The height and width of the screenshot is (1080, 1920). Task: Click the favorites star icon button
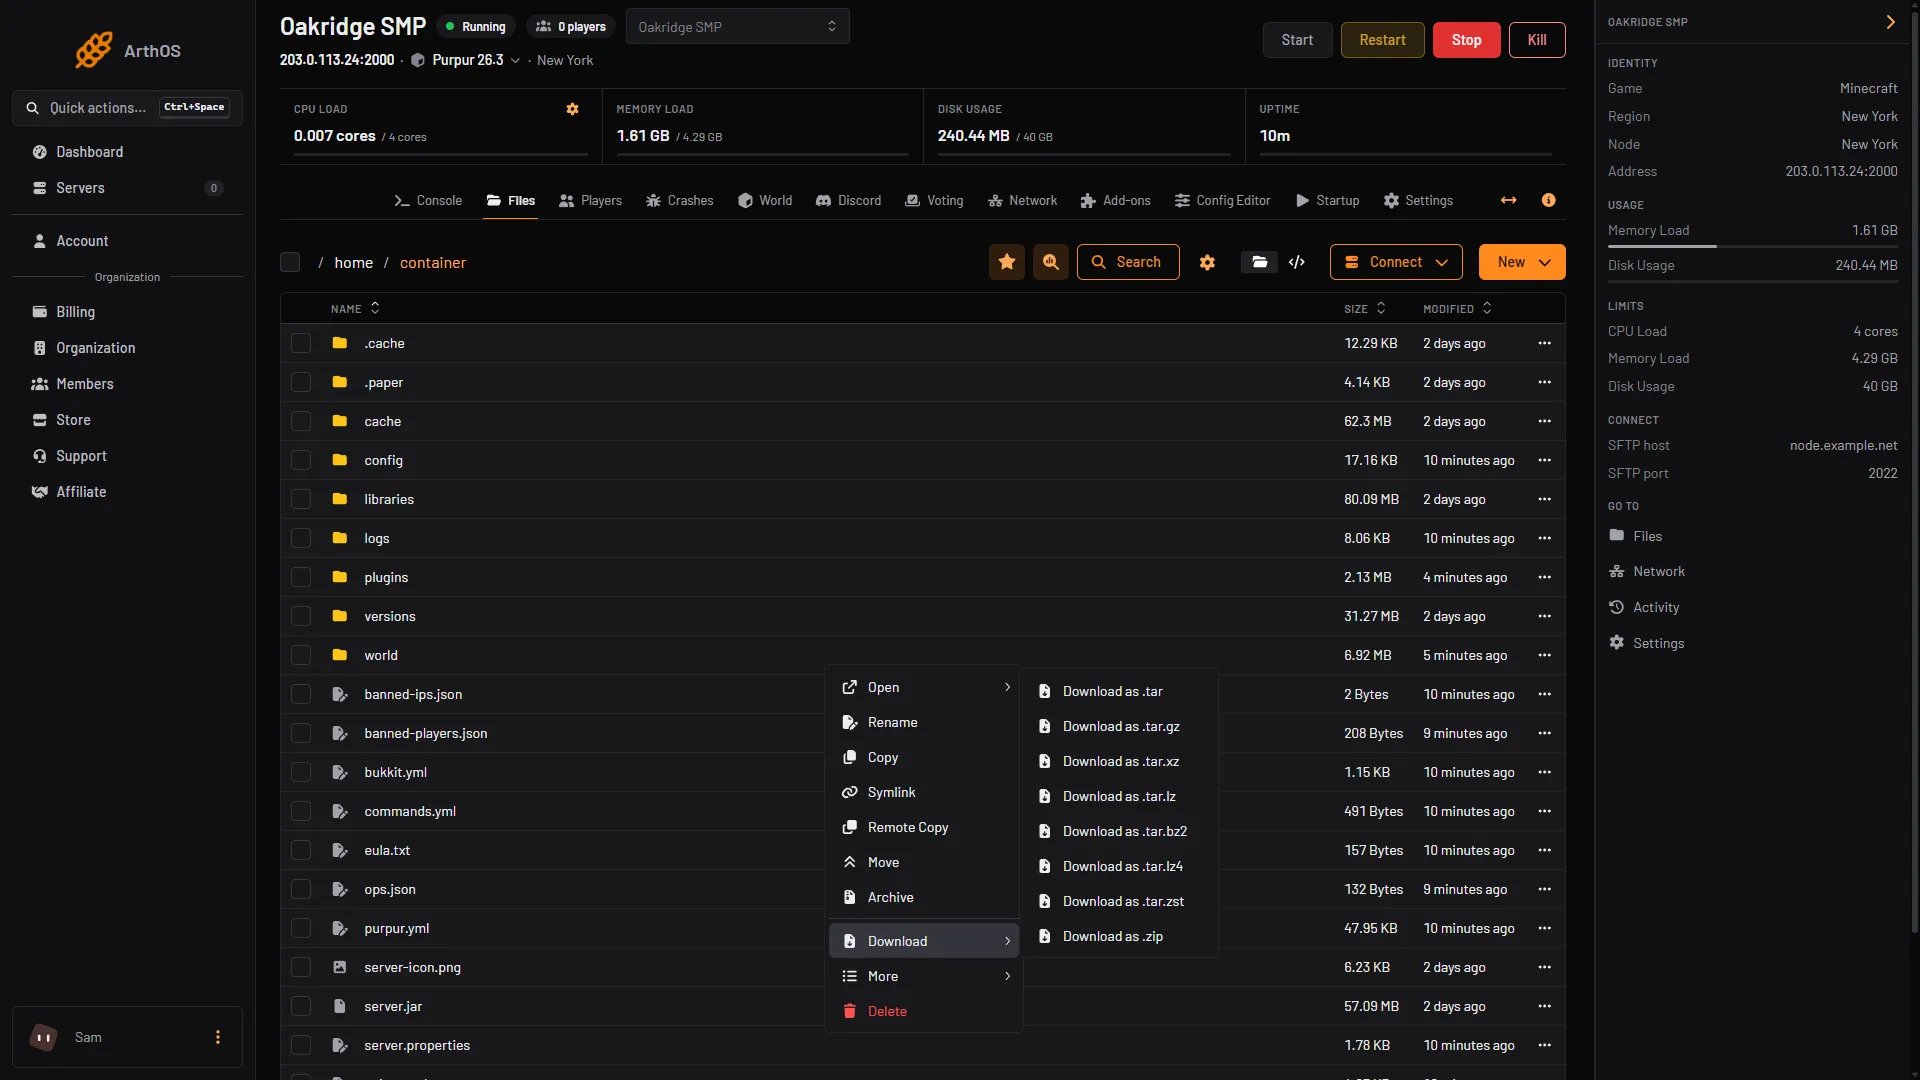point(1007,262)
